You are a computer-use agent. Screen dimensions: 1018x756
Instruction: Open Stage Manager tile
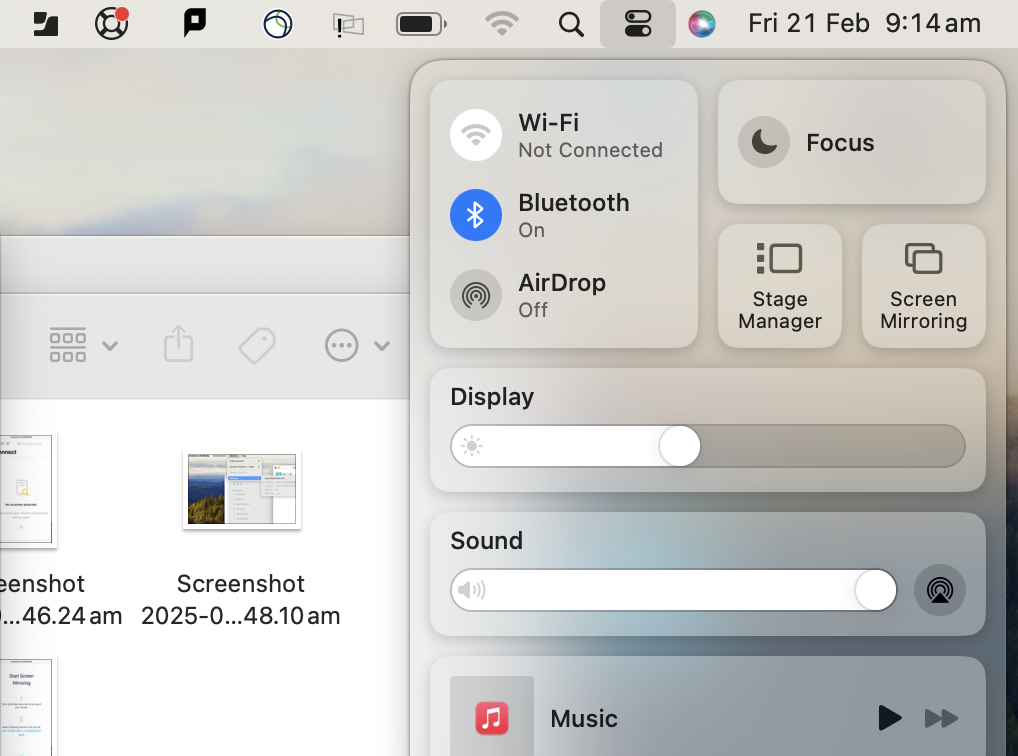click(780, 286)
